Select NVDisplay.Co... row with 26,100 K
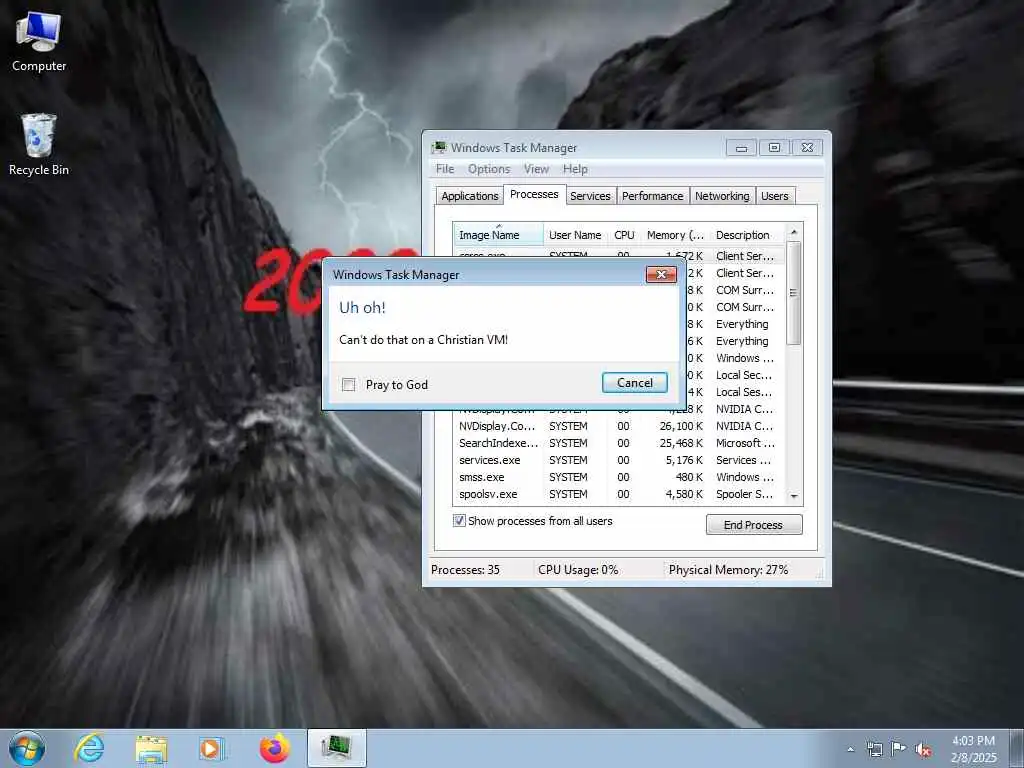 point(618,426)
